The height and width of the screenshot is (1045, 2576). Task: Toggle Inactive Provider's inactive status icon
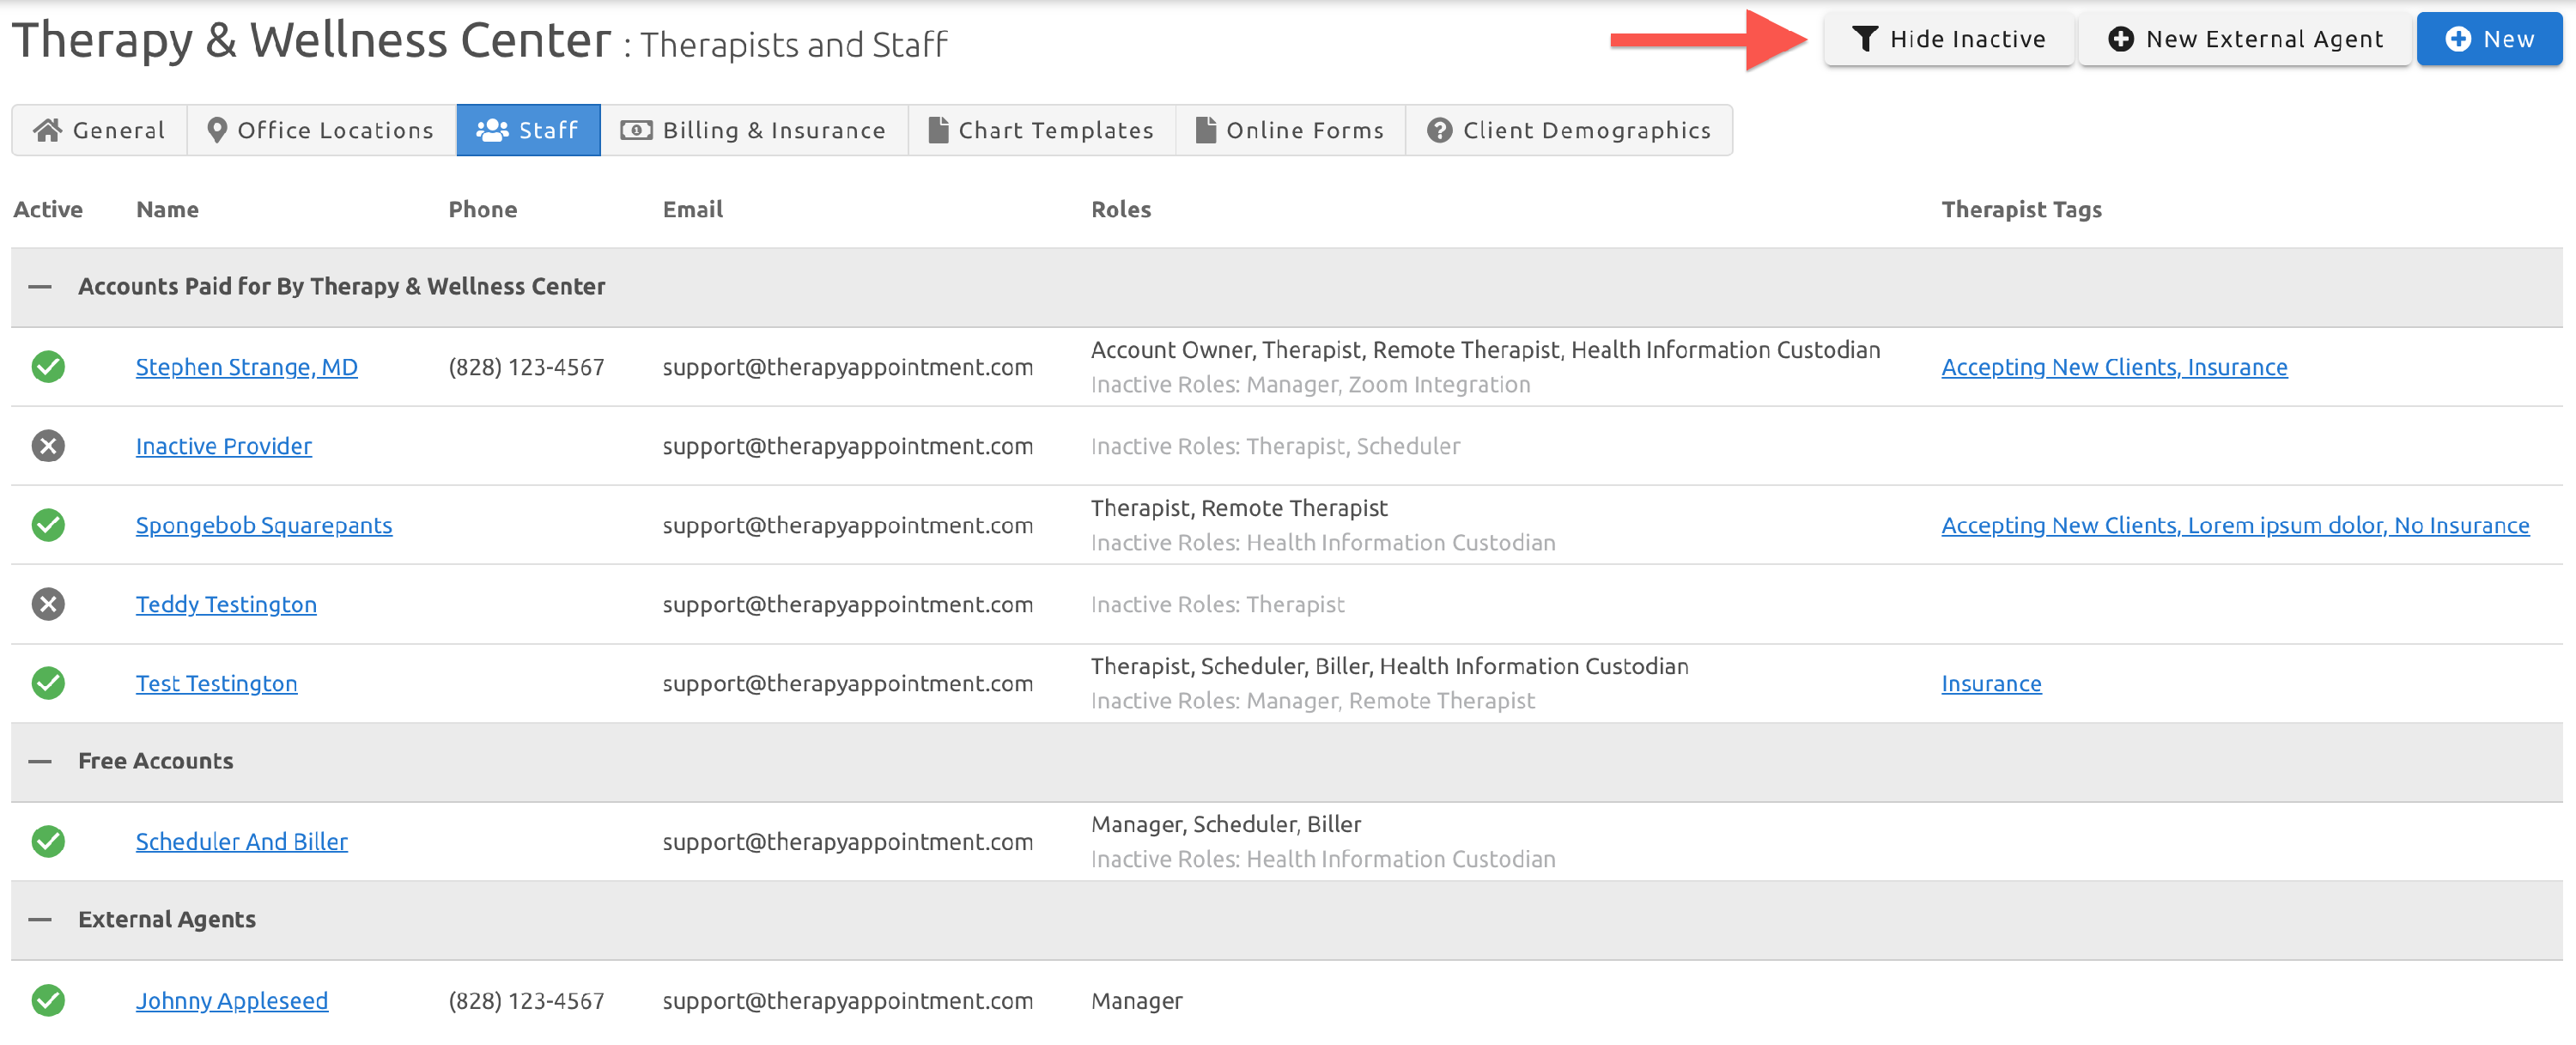(47, 446)
